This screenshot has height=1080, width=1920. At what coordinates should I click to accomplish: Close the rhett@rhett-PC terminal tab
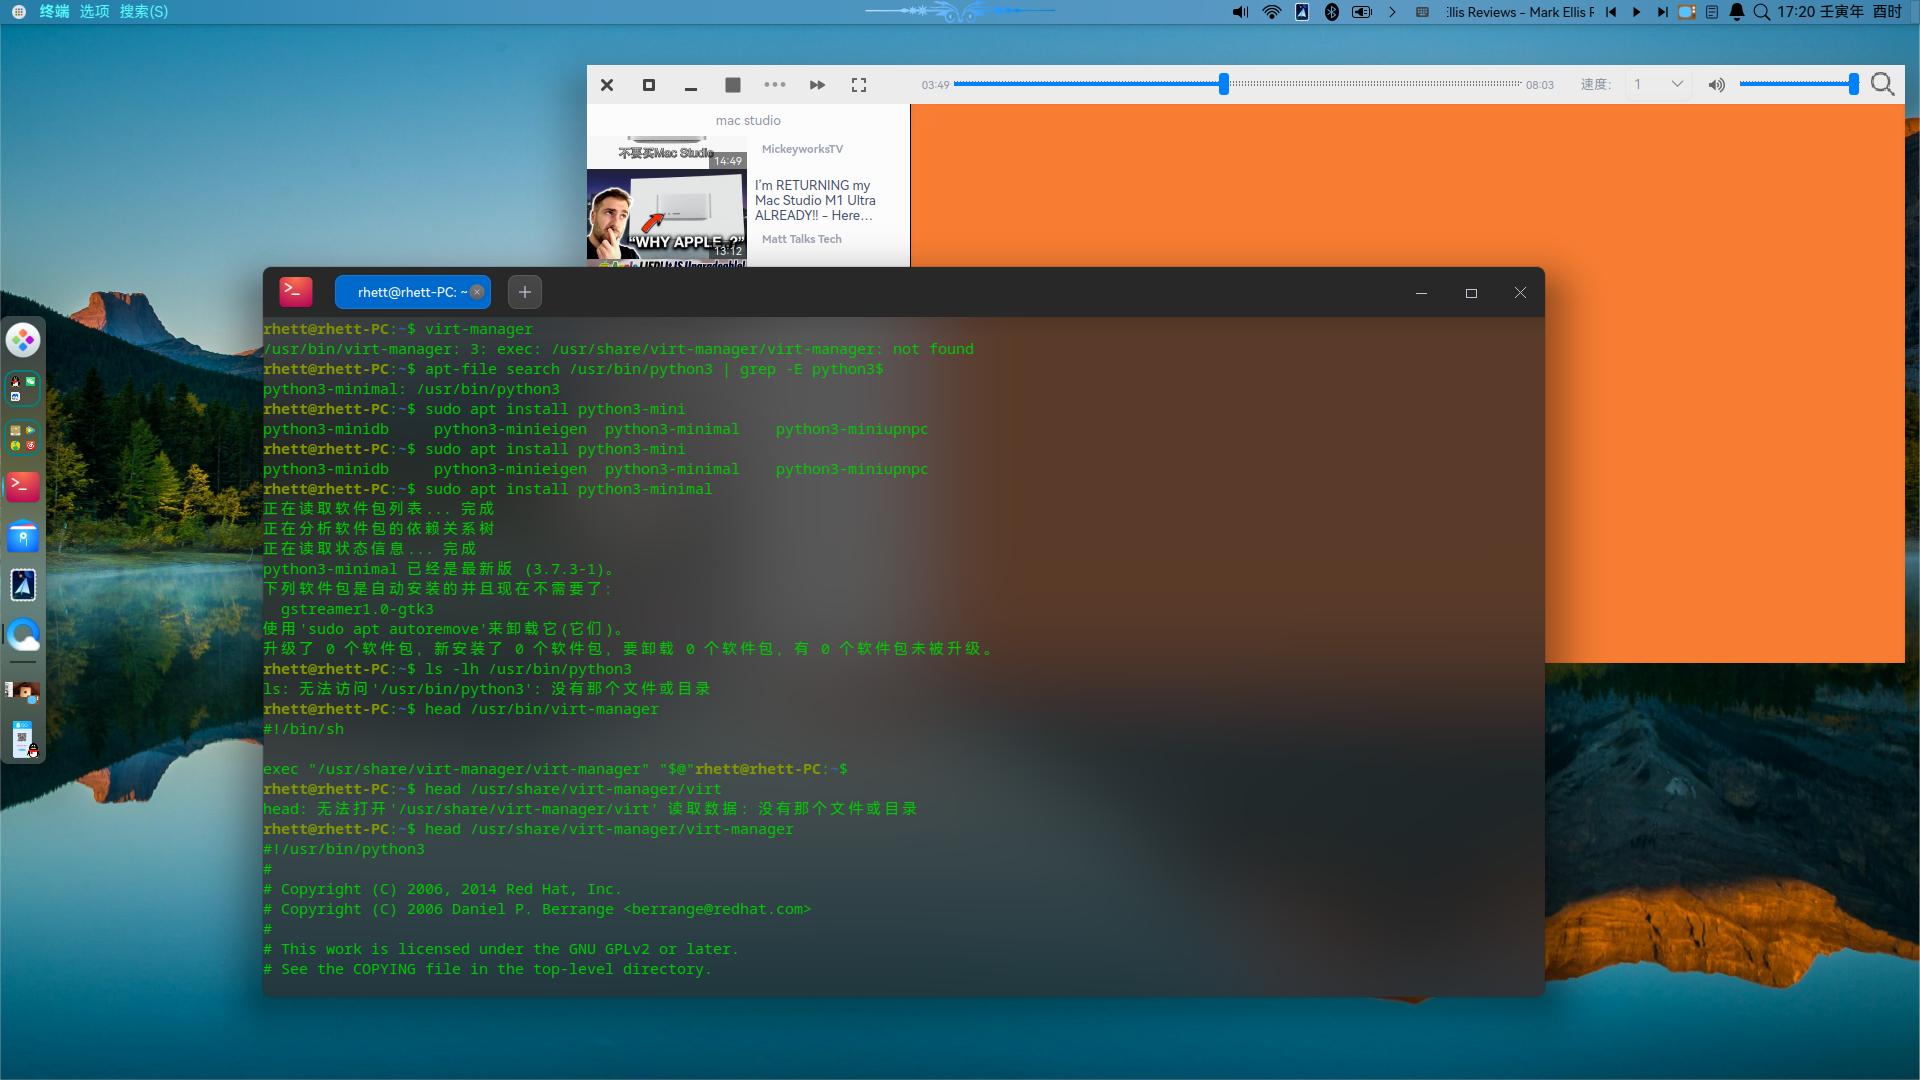pyautogui.click(x=477, y=292)
